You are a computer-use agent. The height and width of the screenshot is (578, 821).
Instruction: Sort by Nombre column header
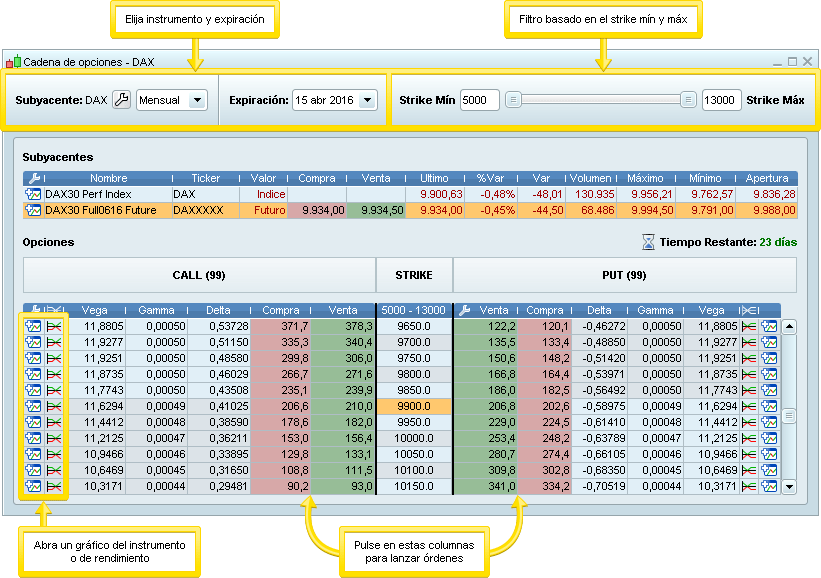tap(108, 178)
